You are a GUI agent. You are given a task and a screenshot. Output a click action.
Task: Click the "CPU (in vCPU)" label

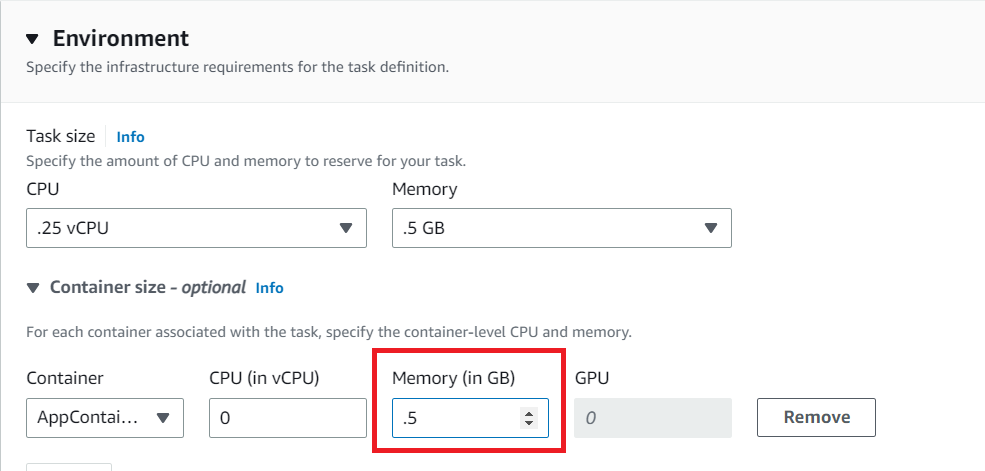tap(271, 378)
